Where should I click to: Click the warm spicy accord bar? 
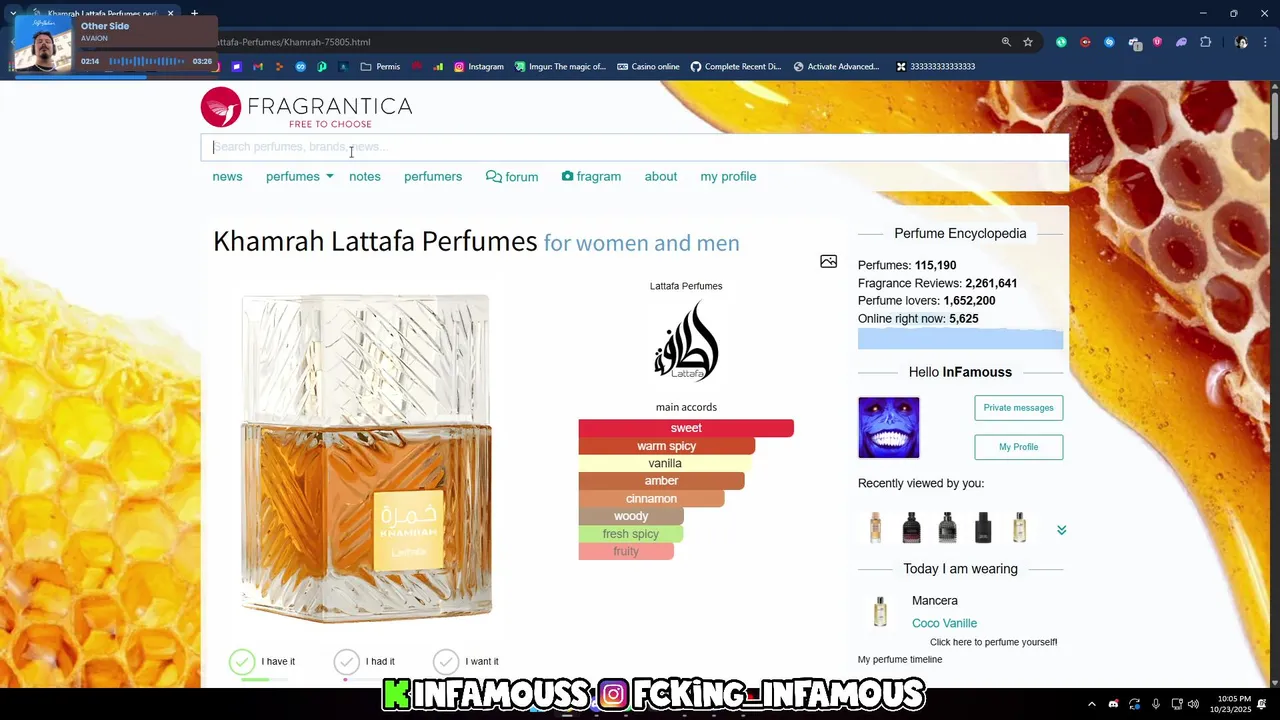(666, 446)
